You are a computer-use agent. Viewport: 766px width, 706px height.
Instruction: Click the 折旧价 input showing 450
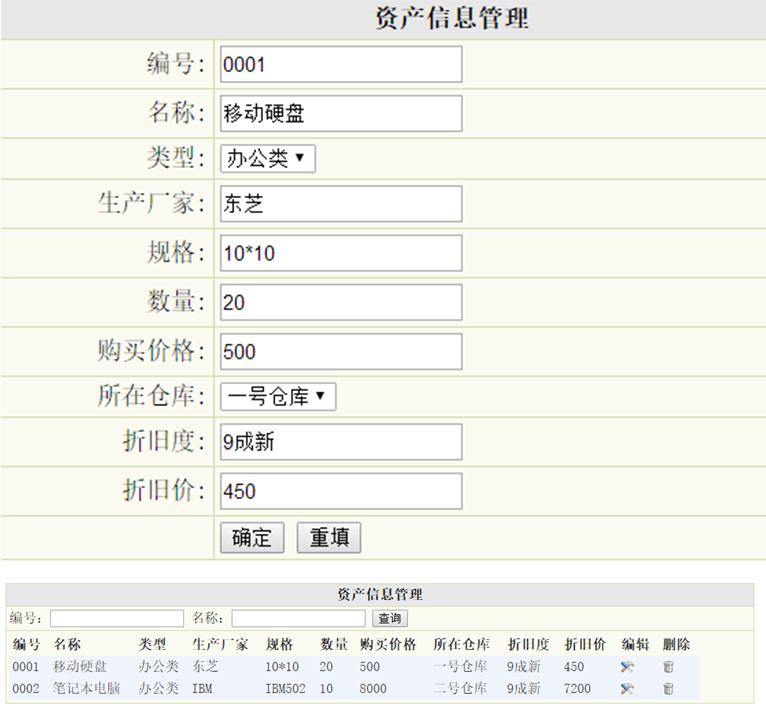pos(341,491)
